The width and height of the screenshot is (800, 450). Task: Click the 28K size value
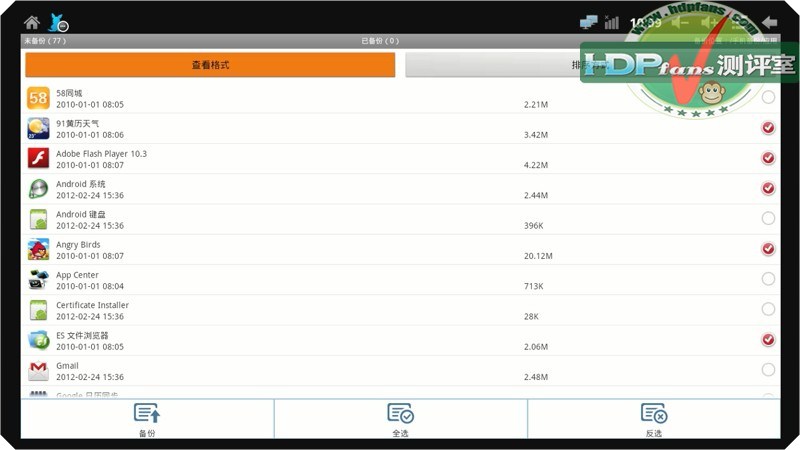(531, 316)
